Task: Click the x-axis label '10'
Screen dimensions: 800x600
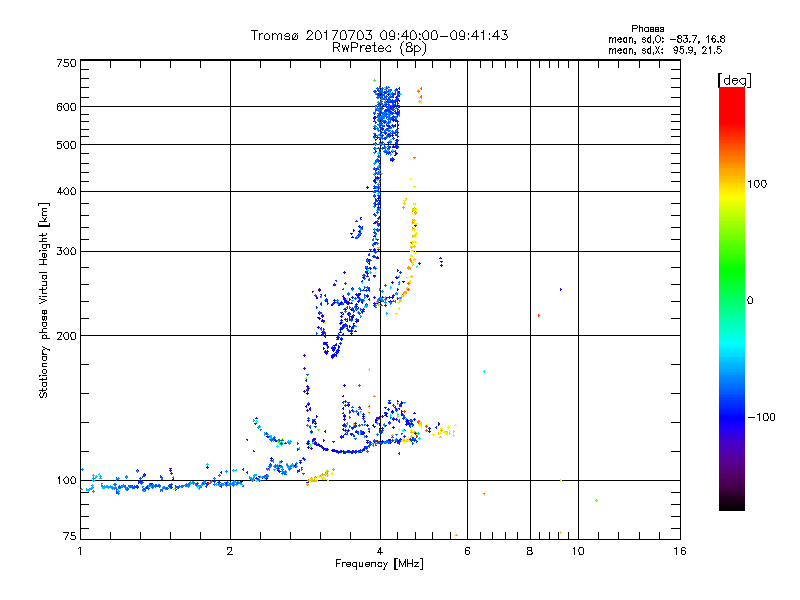Action: [x=578, y=551]
